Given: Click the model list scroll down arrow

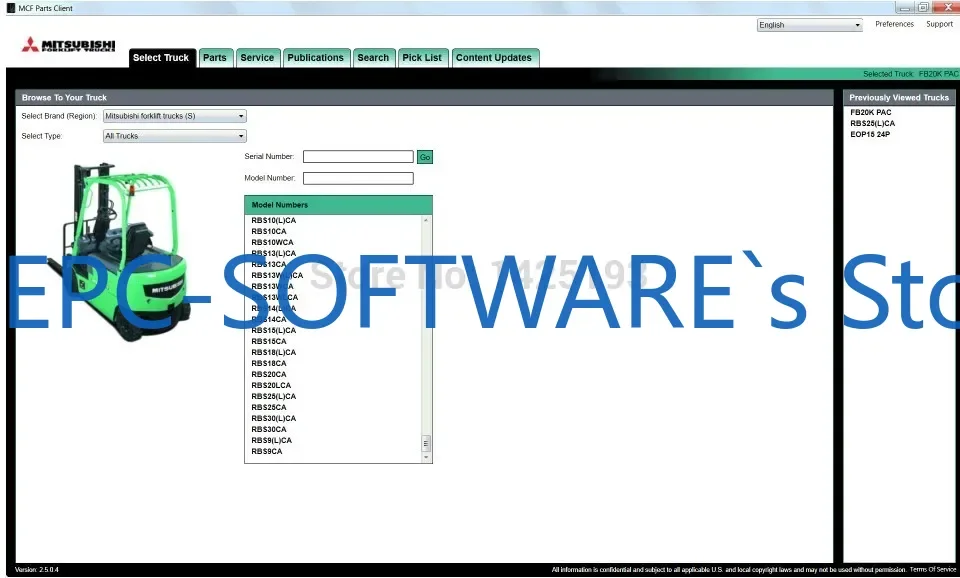Looking at the screenshot, I should 426,457.
